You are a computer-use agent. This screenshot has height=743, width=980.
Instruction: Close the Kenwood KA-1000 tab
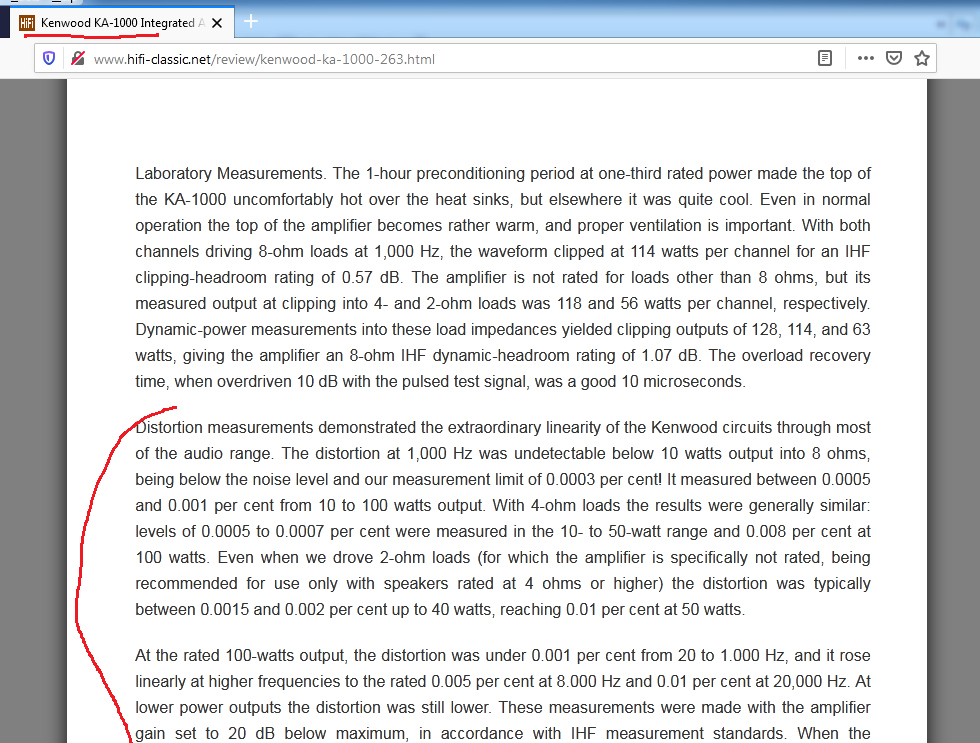pos(217,23)
